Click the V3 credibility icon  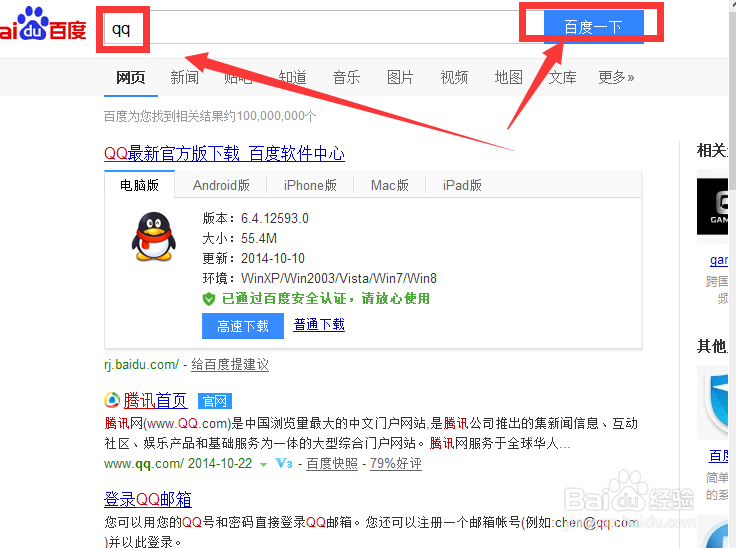point(284,463)
